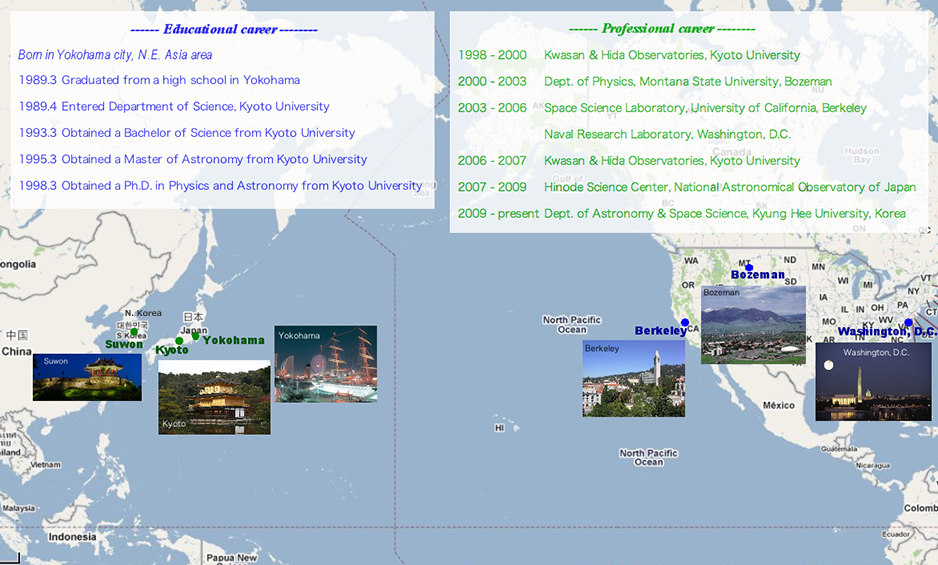Click the blue Berkeley map marker dot
The width and height of the screenshot is (938, 565).
pos(685,322)
